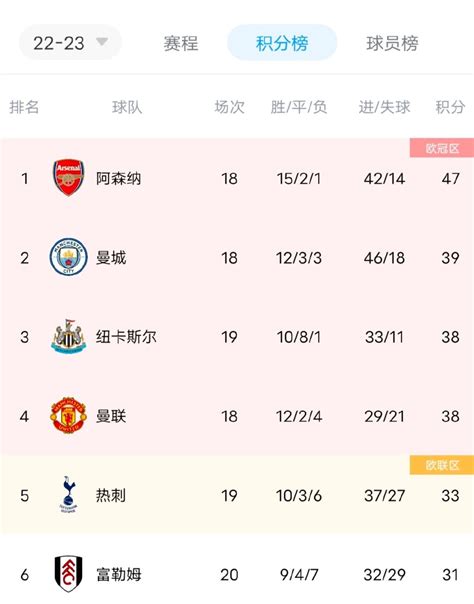Image resolution: width=474 pixels, height=604 pixels.
Task: Click the Fulham club crest
Action: pos(69,574)
